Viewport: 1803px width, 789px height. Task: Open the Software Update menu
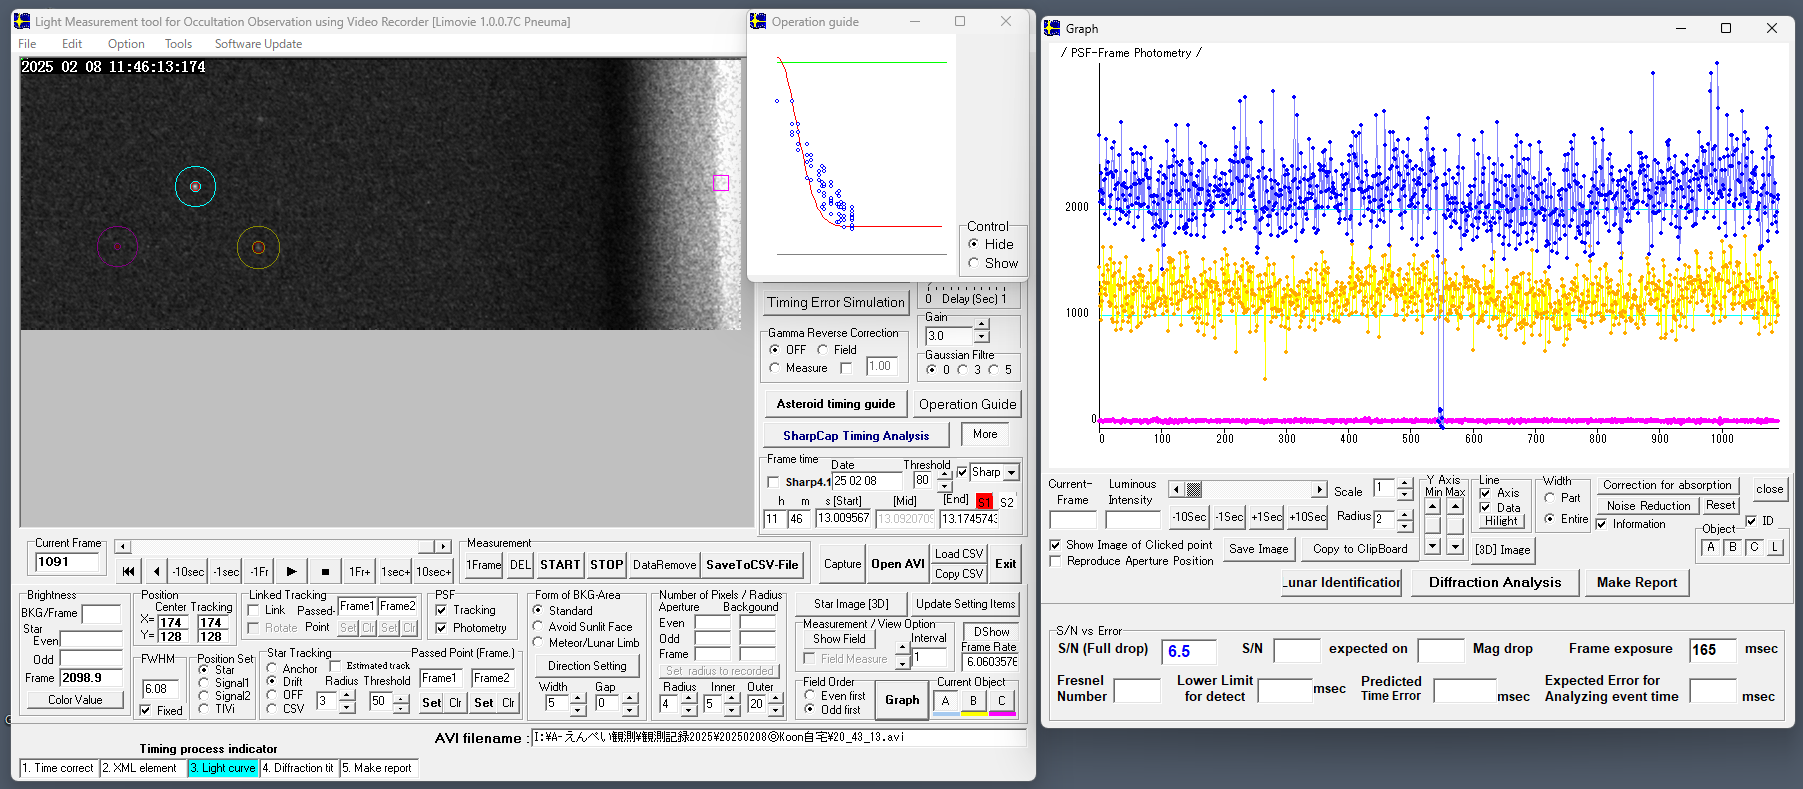click(x=258, y=44)
